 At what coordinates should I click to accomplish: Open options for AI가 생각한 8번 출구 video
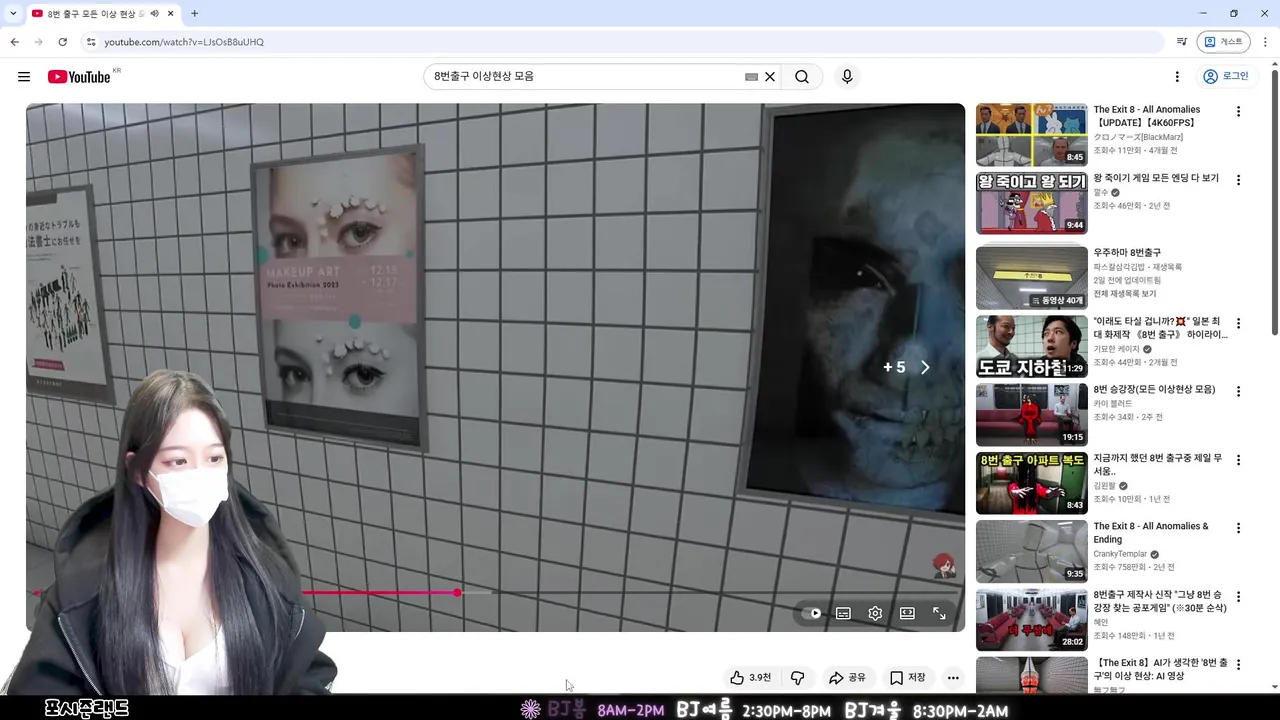(x=1238, y=664)
